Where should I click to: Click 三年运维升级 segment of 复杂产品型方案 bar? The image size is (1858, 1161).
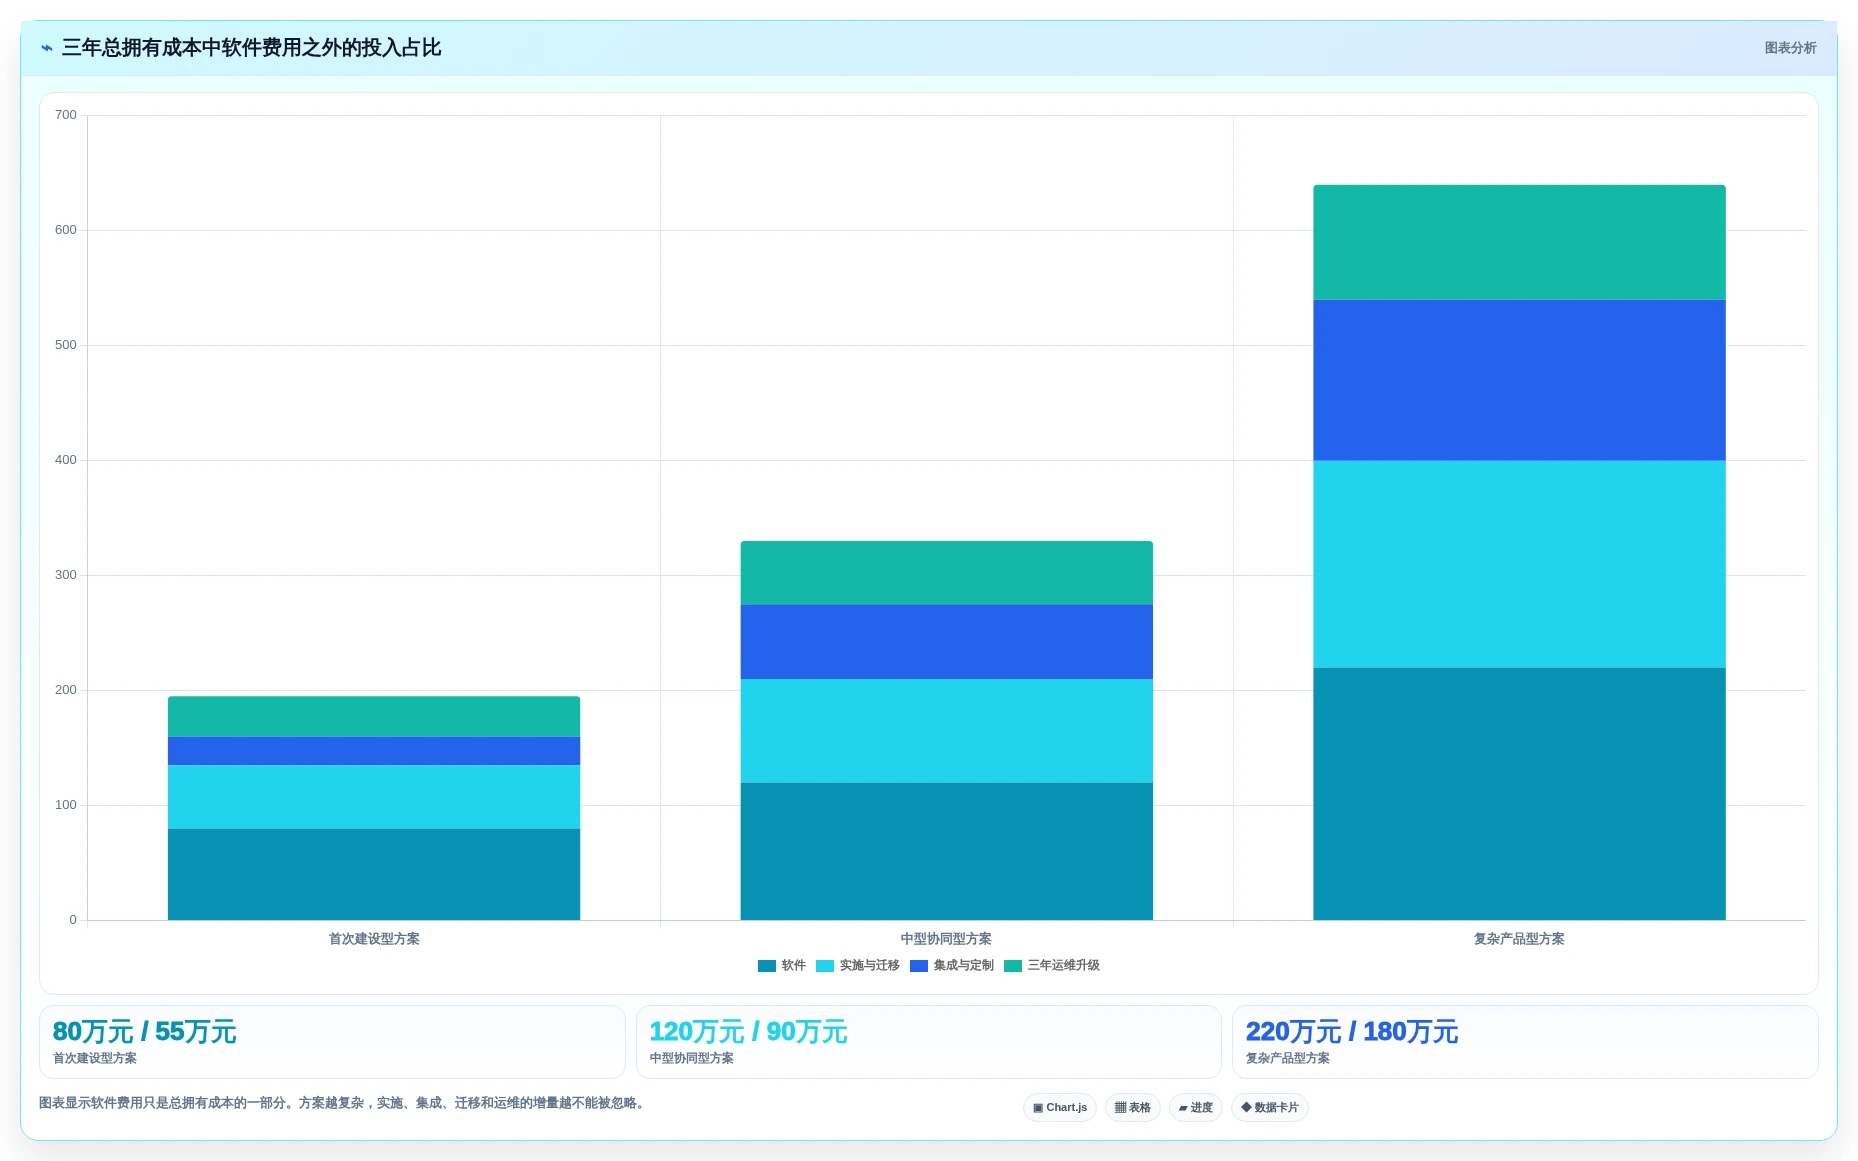click(1519, 242)
